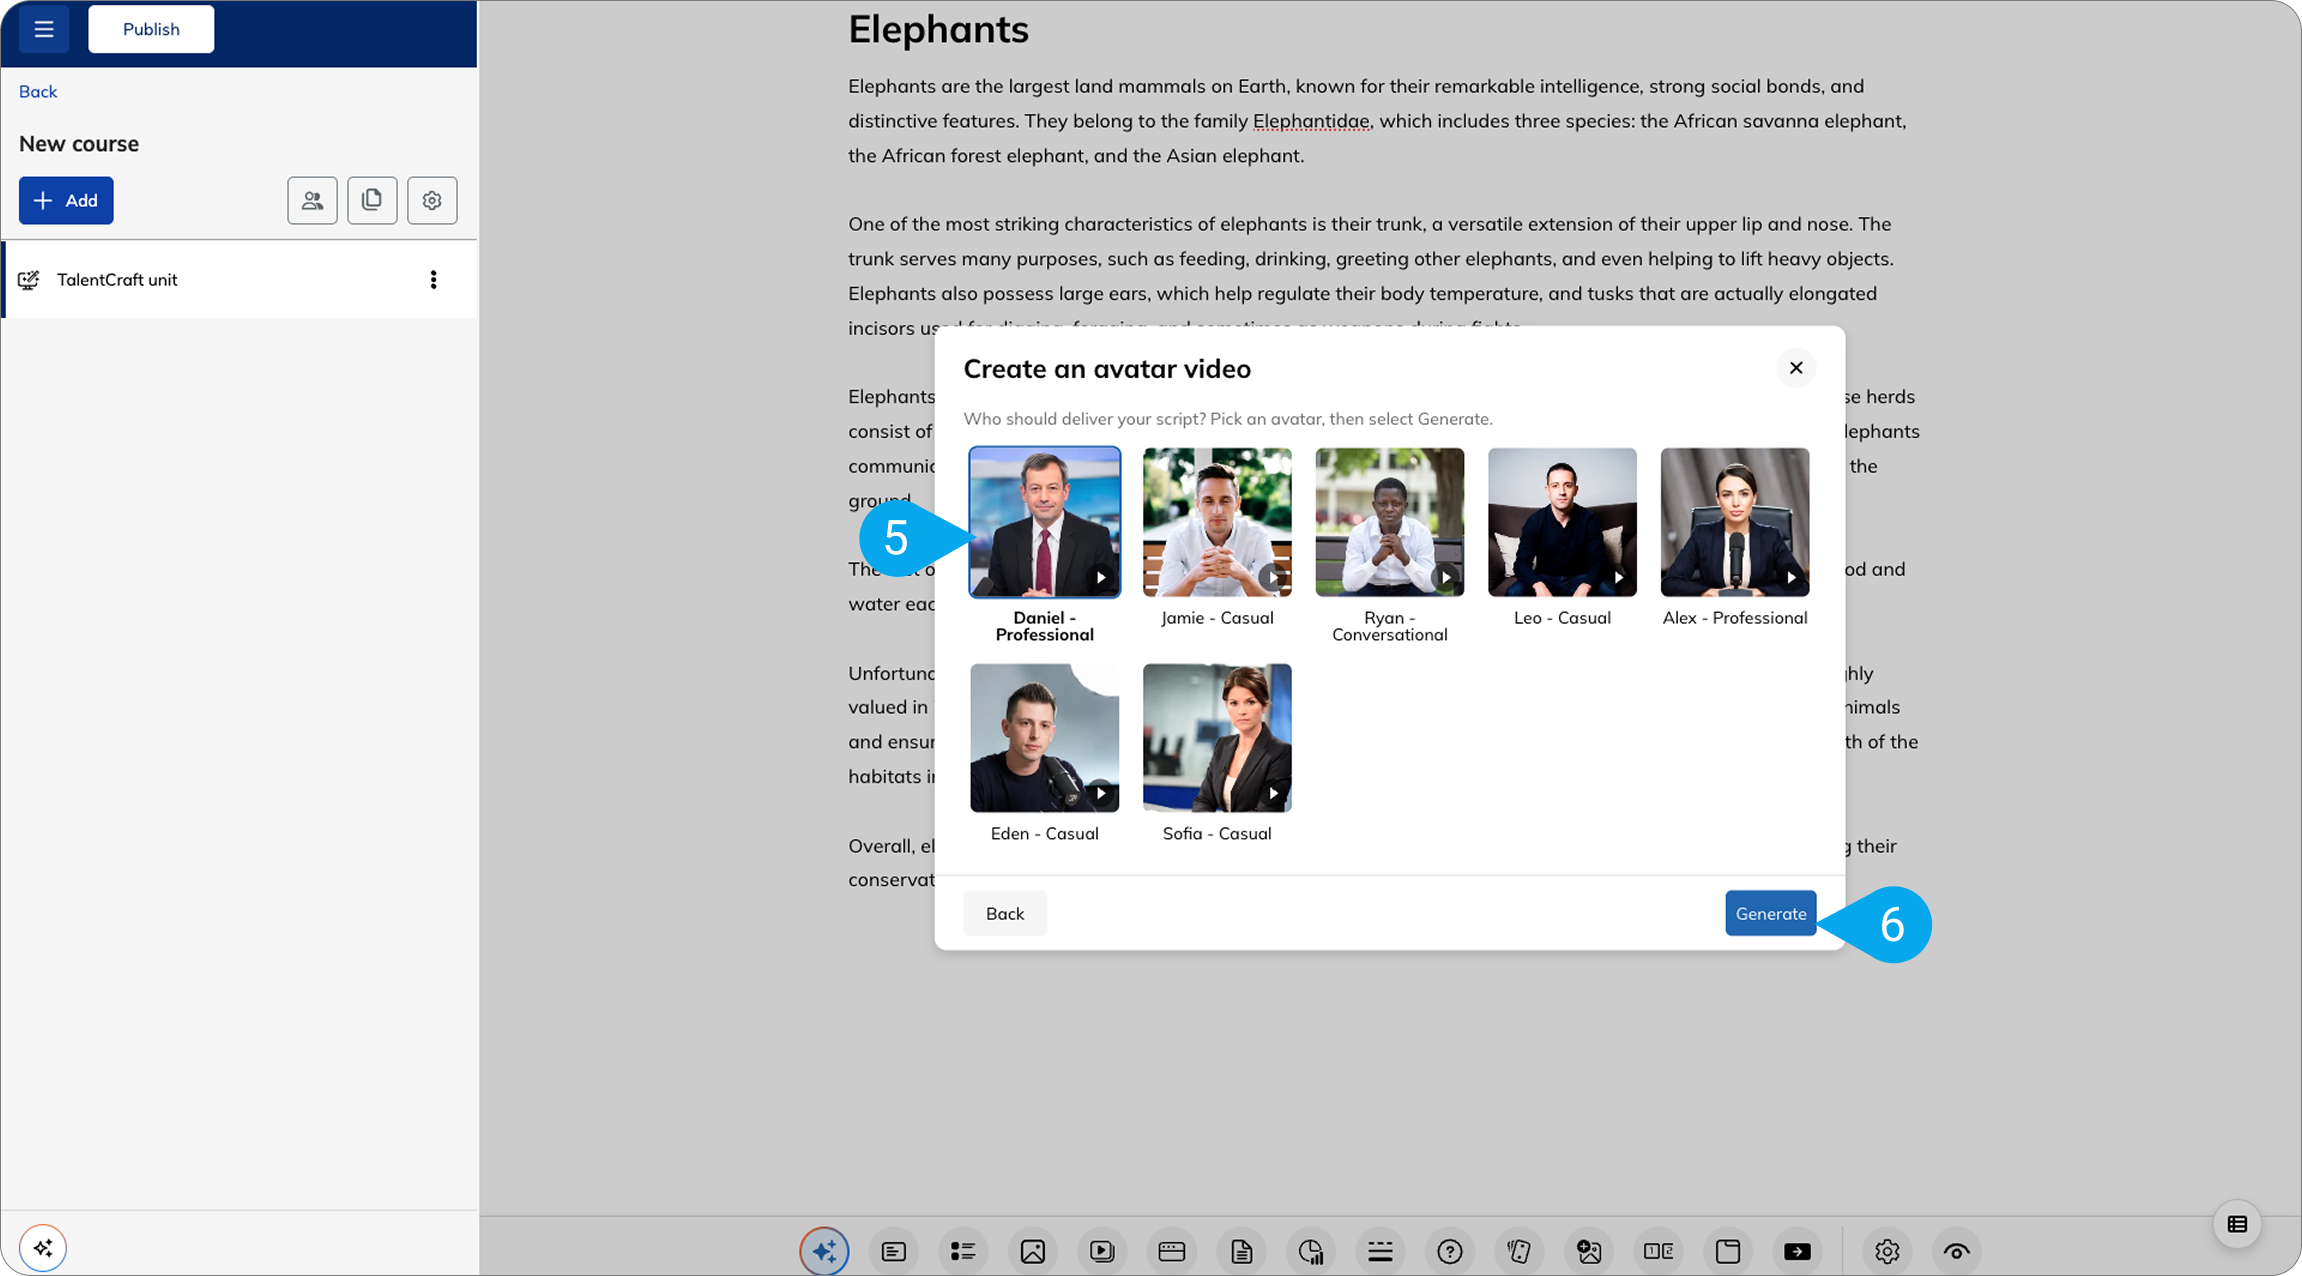Click the continue arrow button block icon
The image size is (2302, 1276).
pyautogui.click(x=1798, y=1251)
